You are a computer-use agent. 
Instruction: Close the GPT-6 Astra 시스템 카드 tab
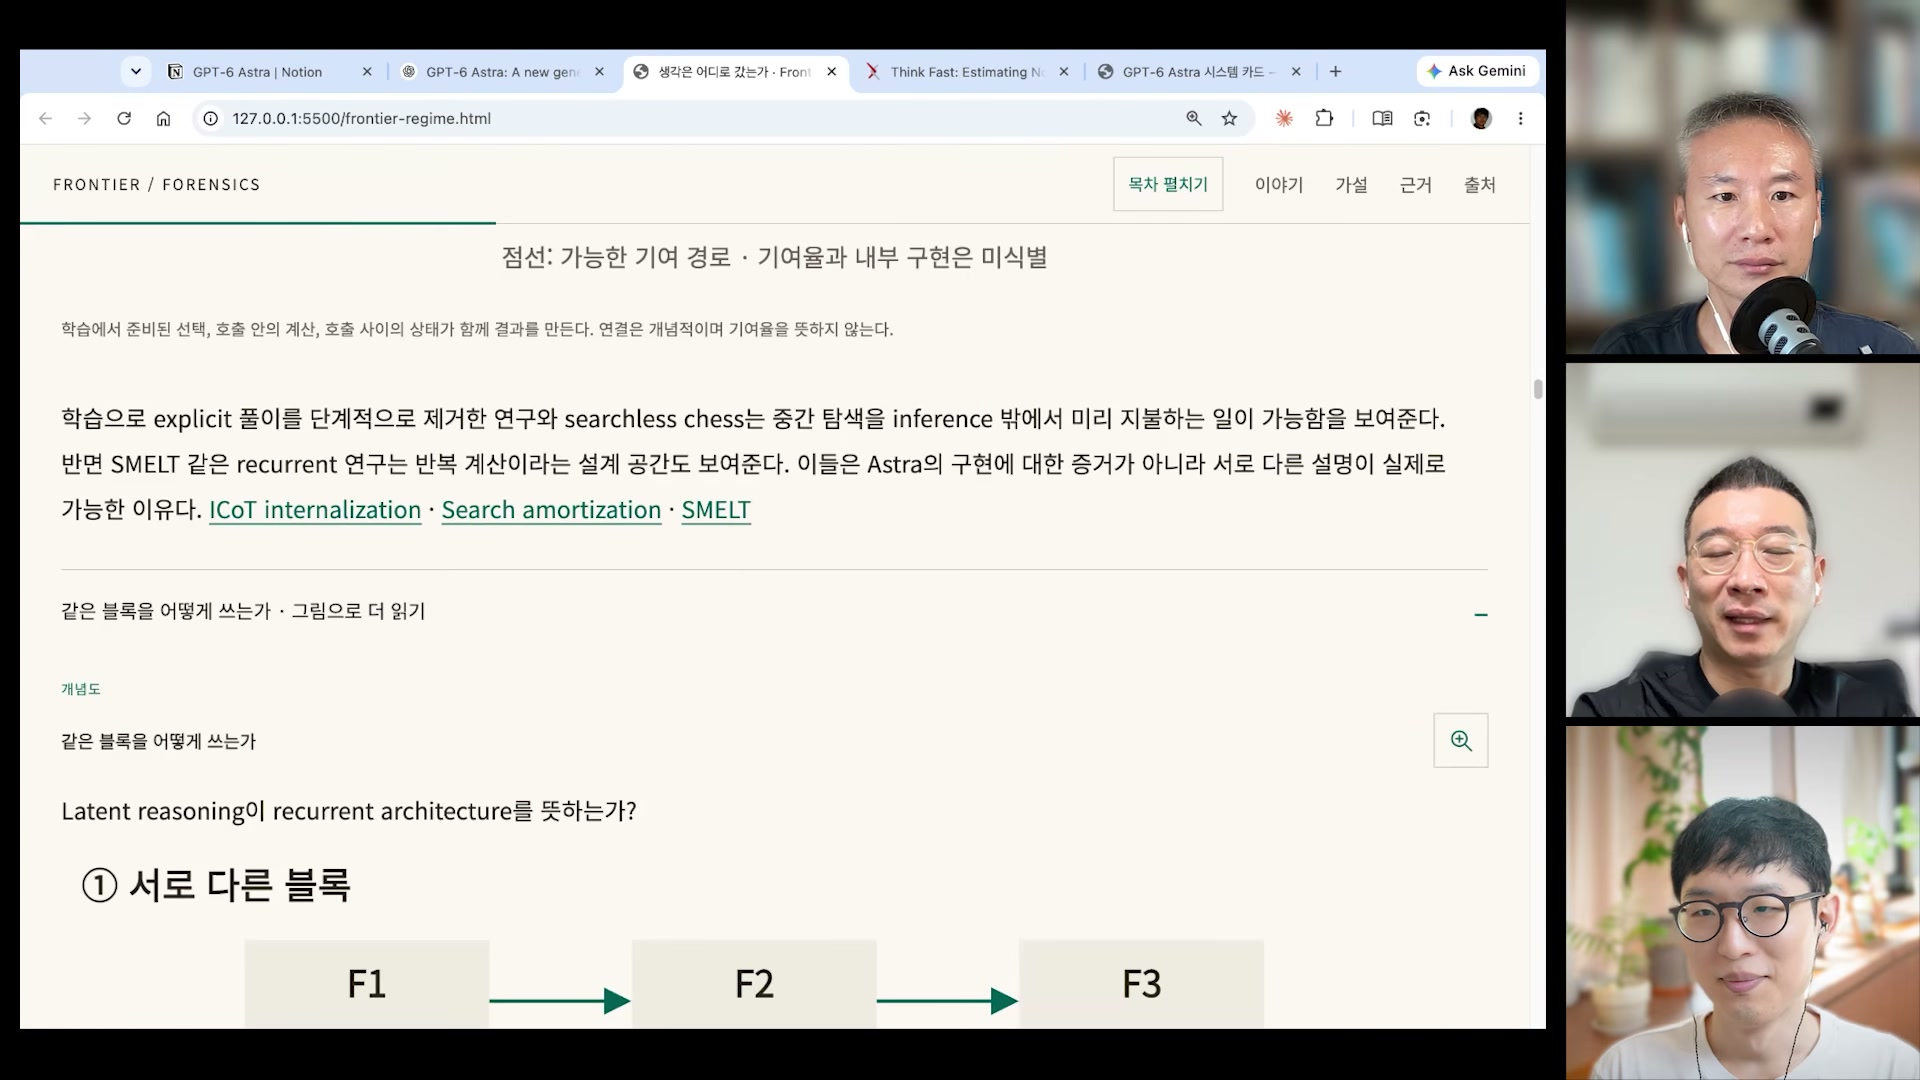point(1296,72)
